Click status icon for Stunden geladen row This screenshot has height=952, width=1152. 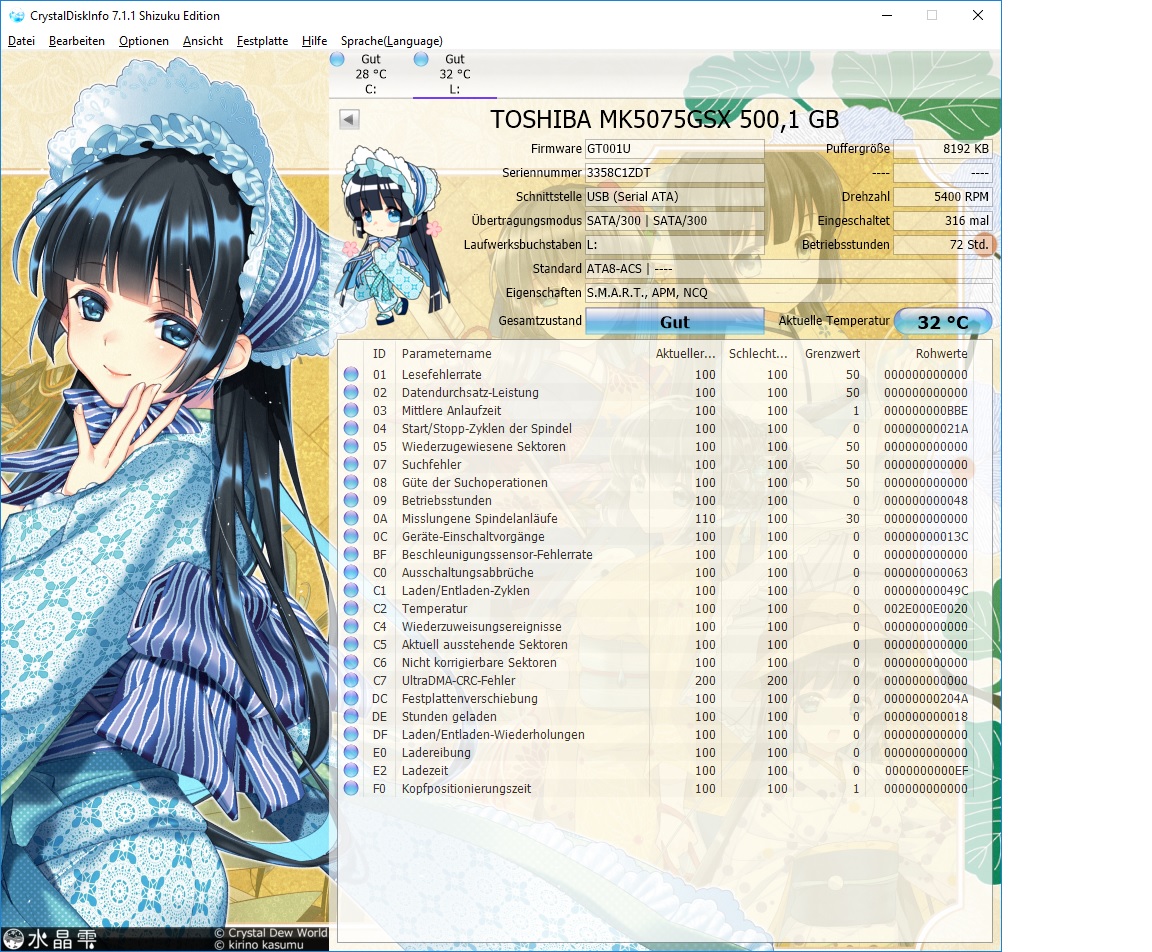point(351,716)
